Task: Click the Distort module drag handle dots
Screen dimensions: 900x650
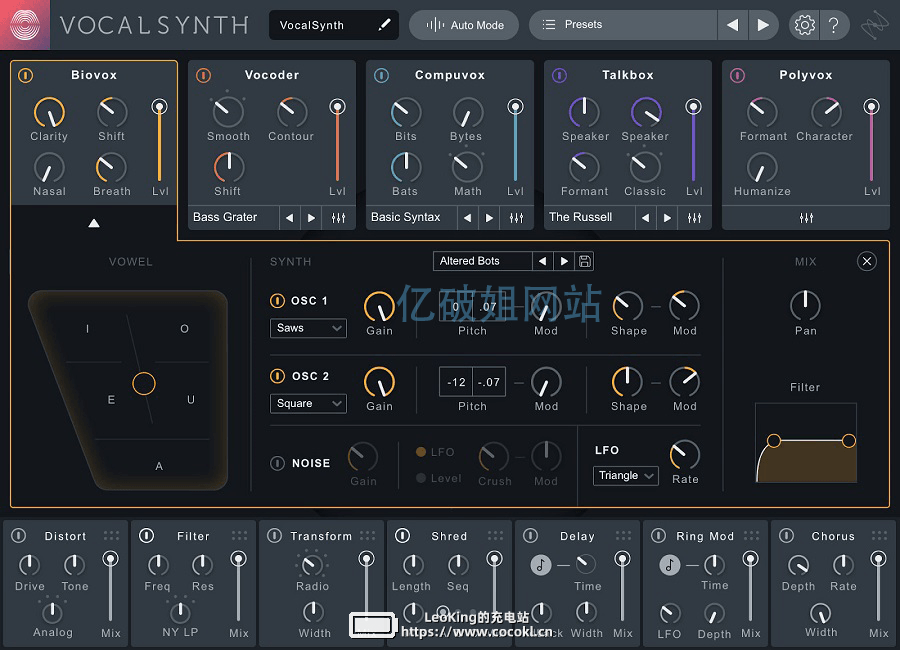Action: [111, 536]
